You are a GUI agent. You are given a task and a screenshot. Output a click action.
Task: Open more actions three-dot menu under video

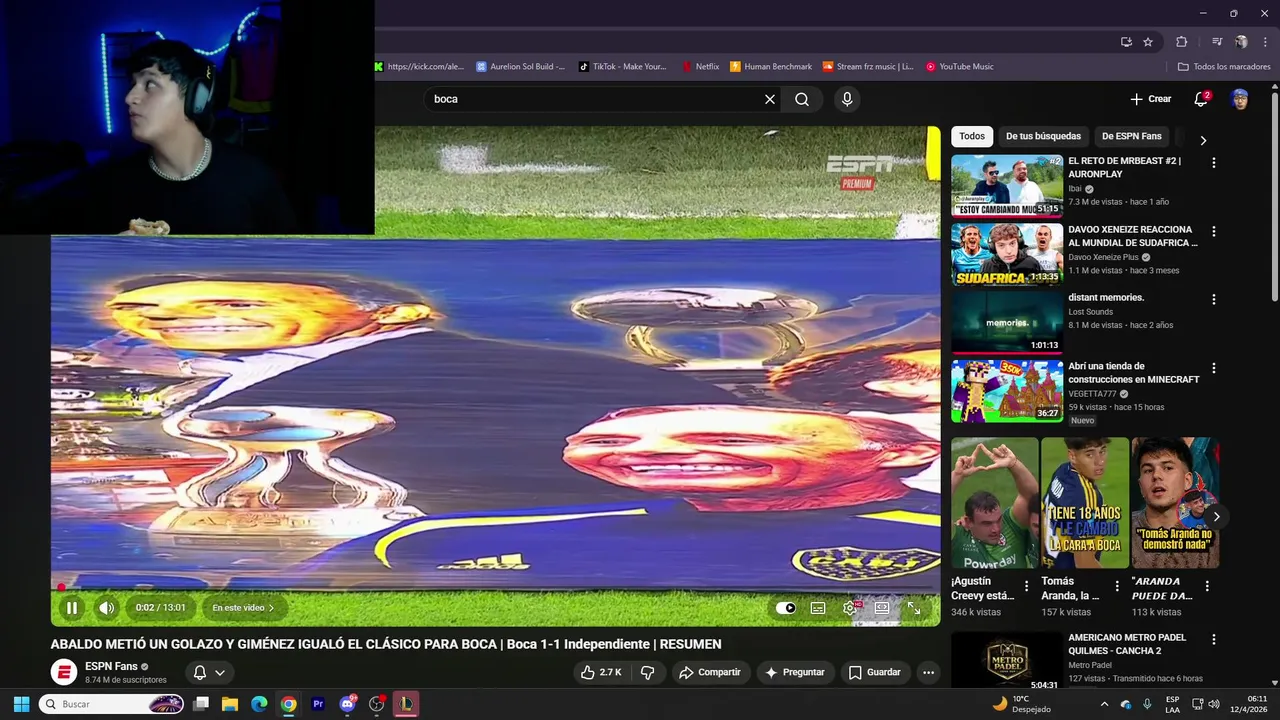928,672
